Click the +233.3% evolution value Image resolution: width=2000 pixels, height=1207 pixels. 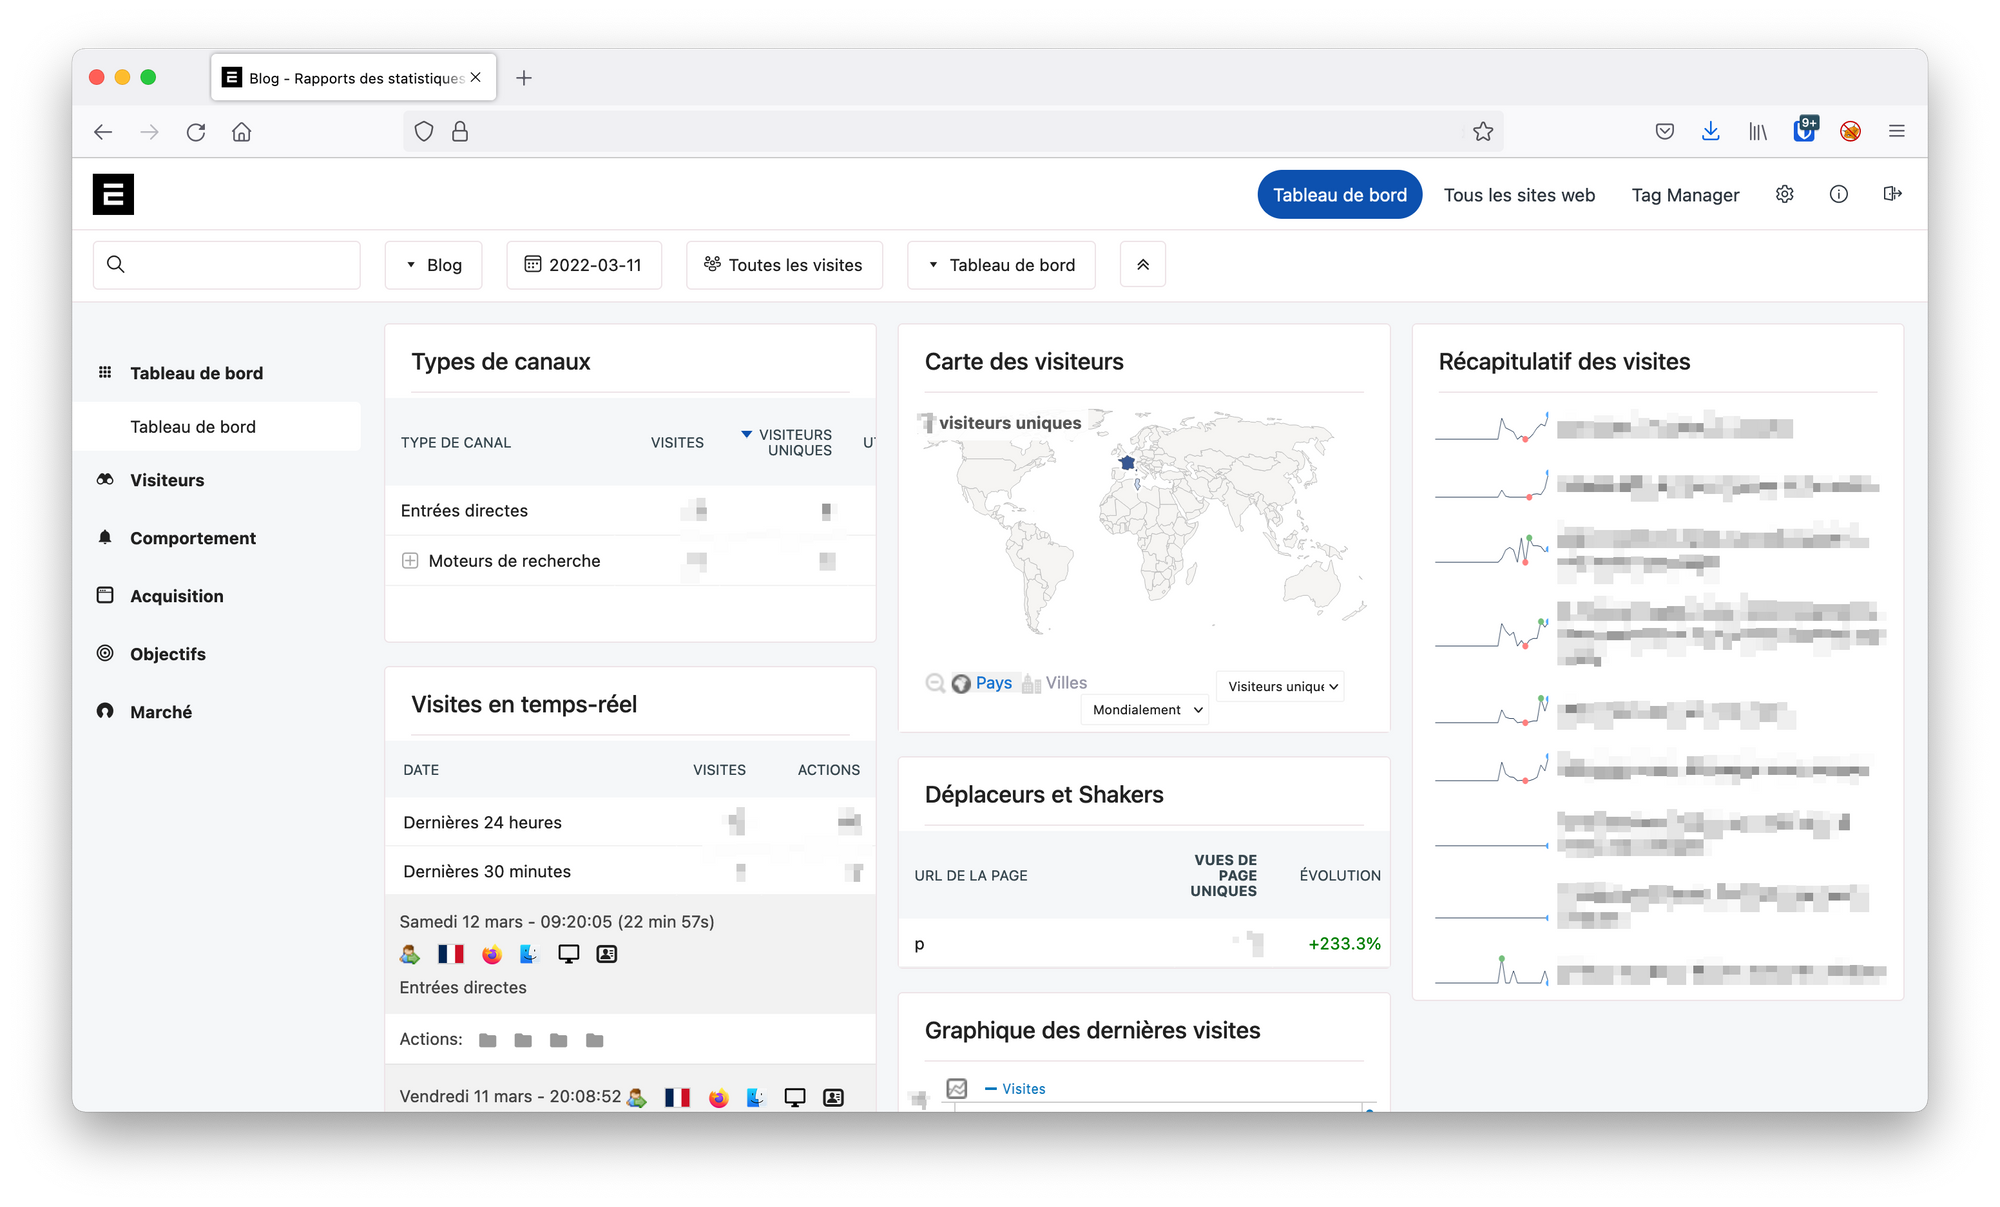1344,944
